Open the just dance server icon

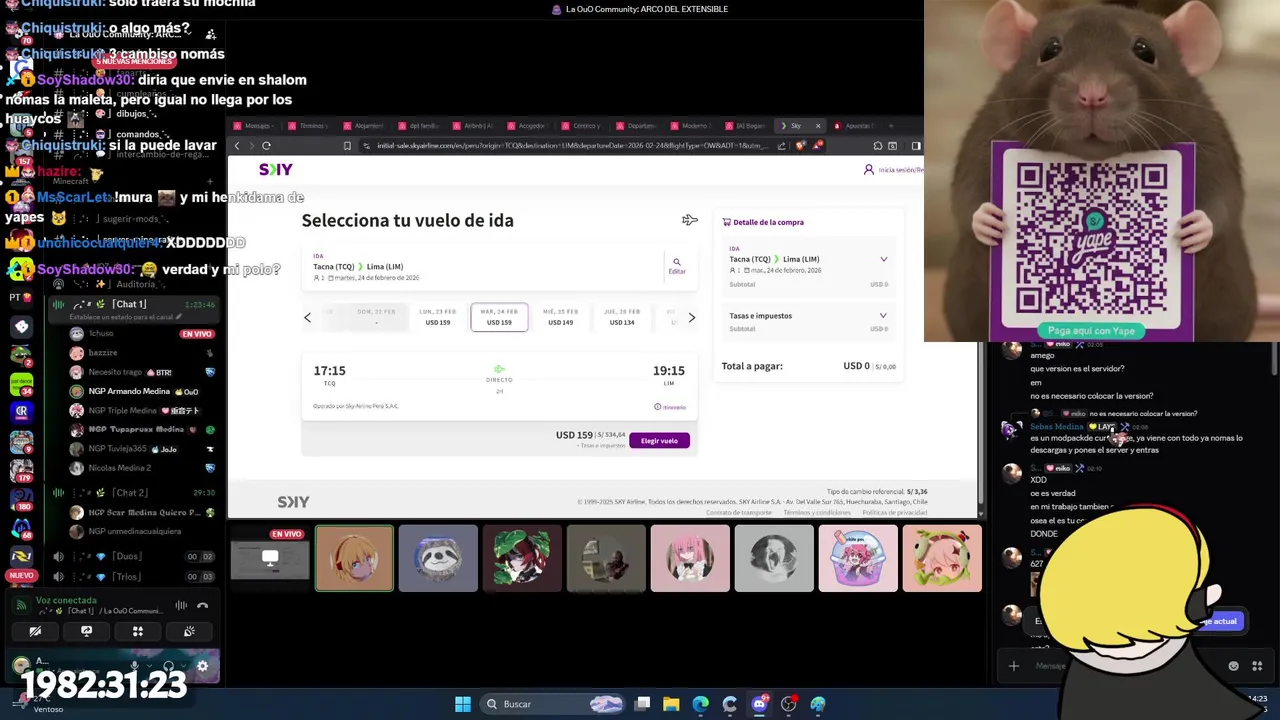coord(21,382)
